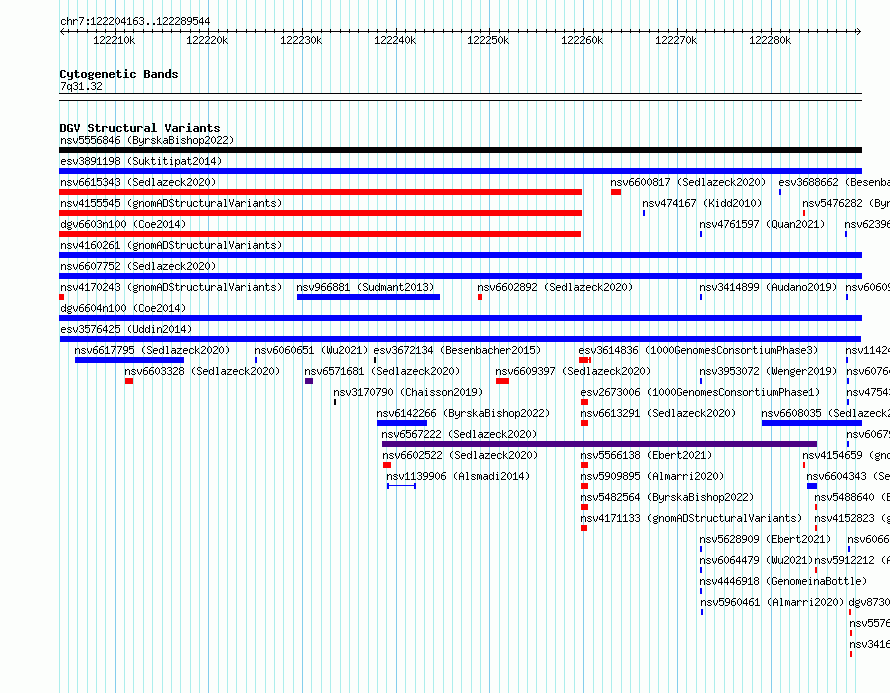Open the dgv6603n100 (Coe2014) label
The image size is (890, 693).
click(123, 224)
